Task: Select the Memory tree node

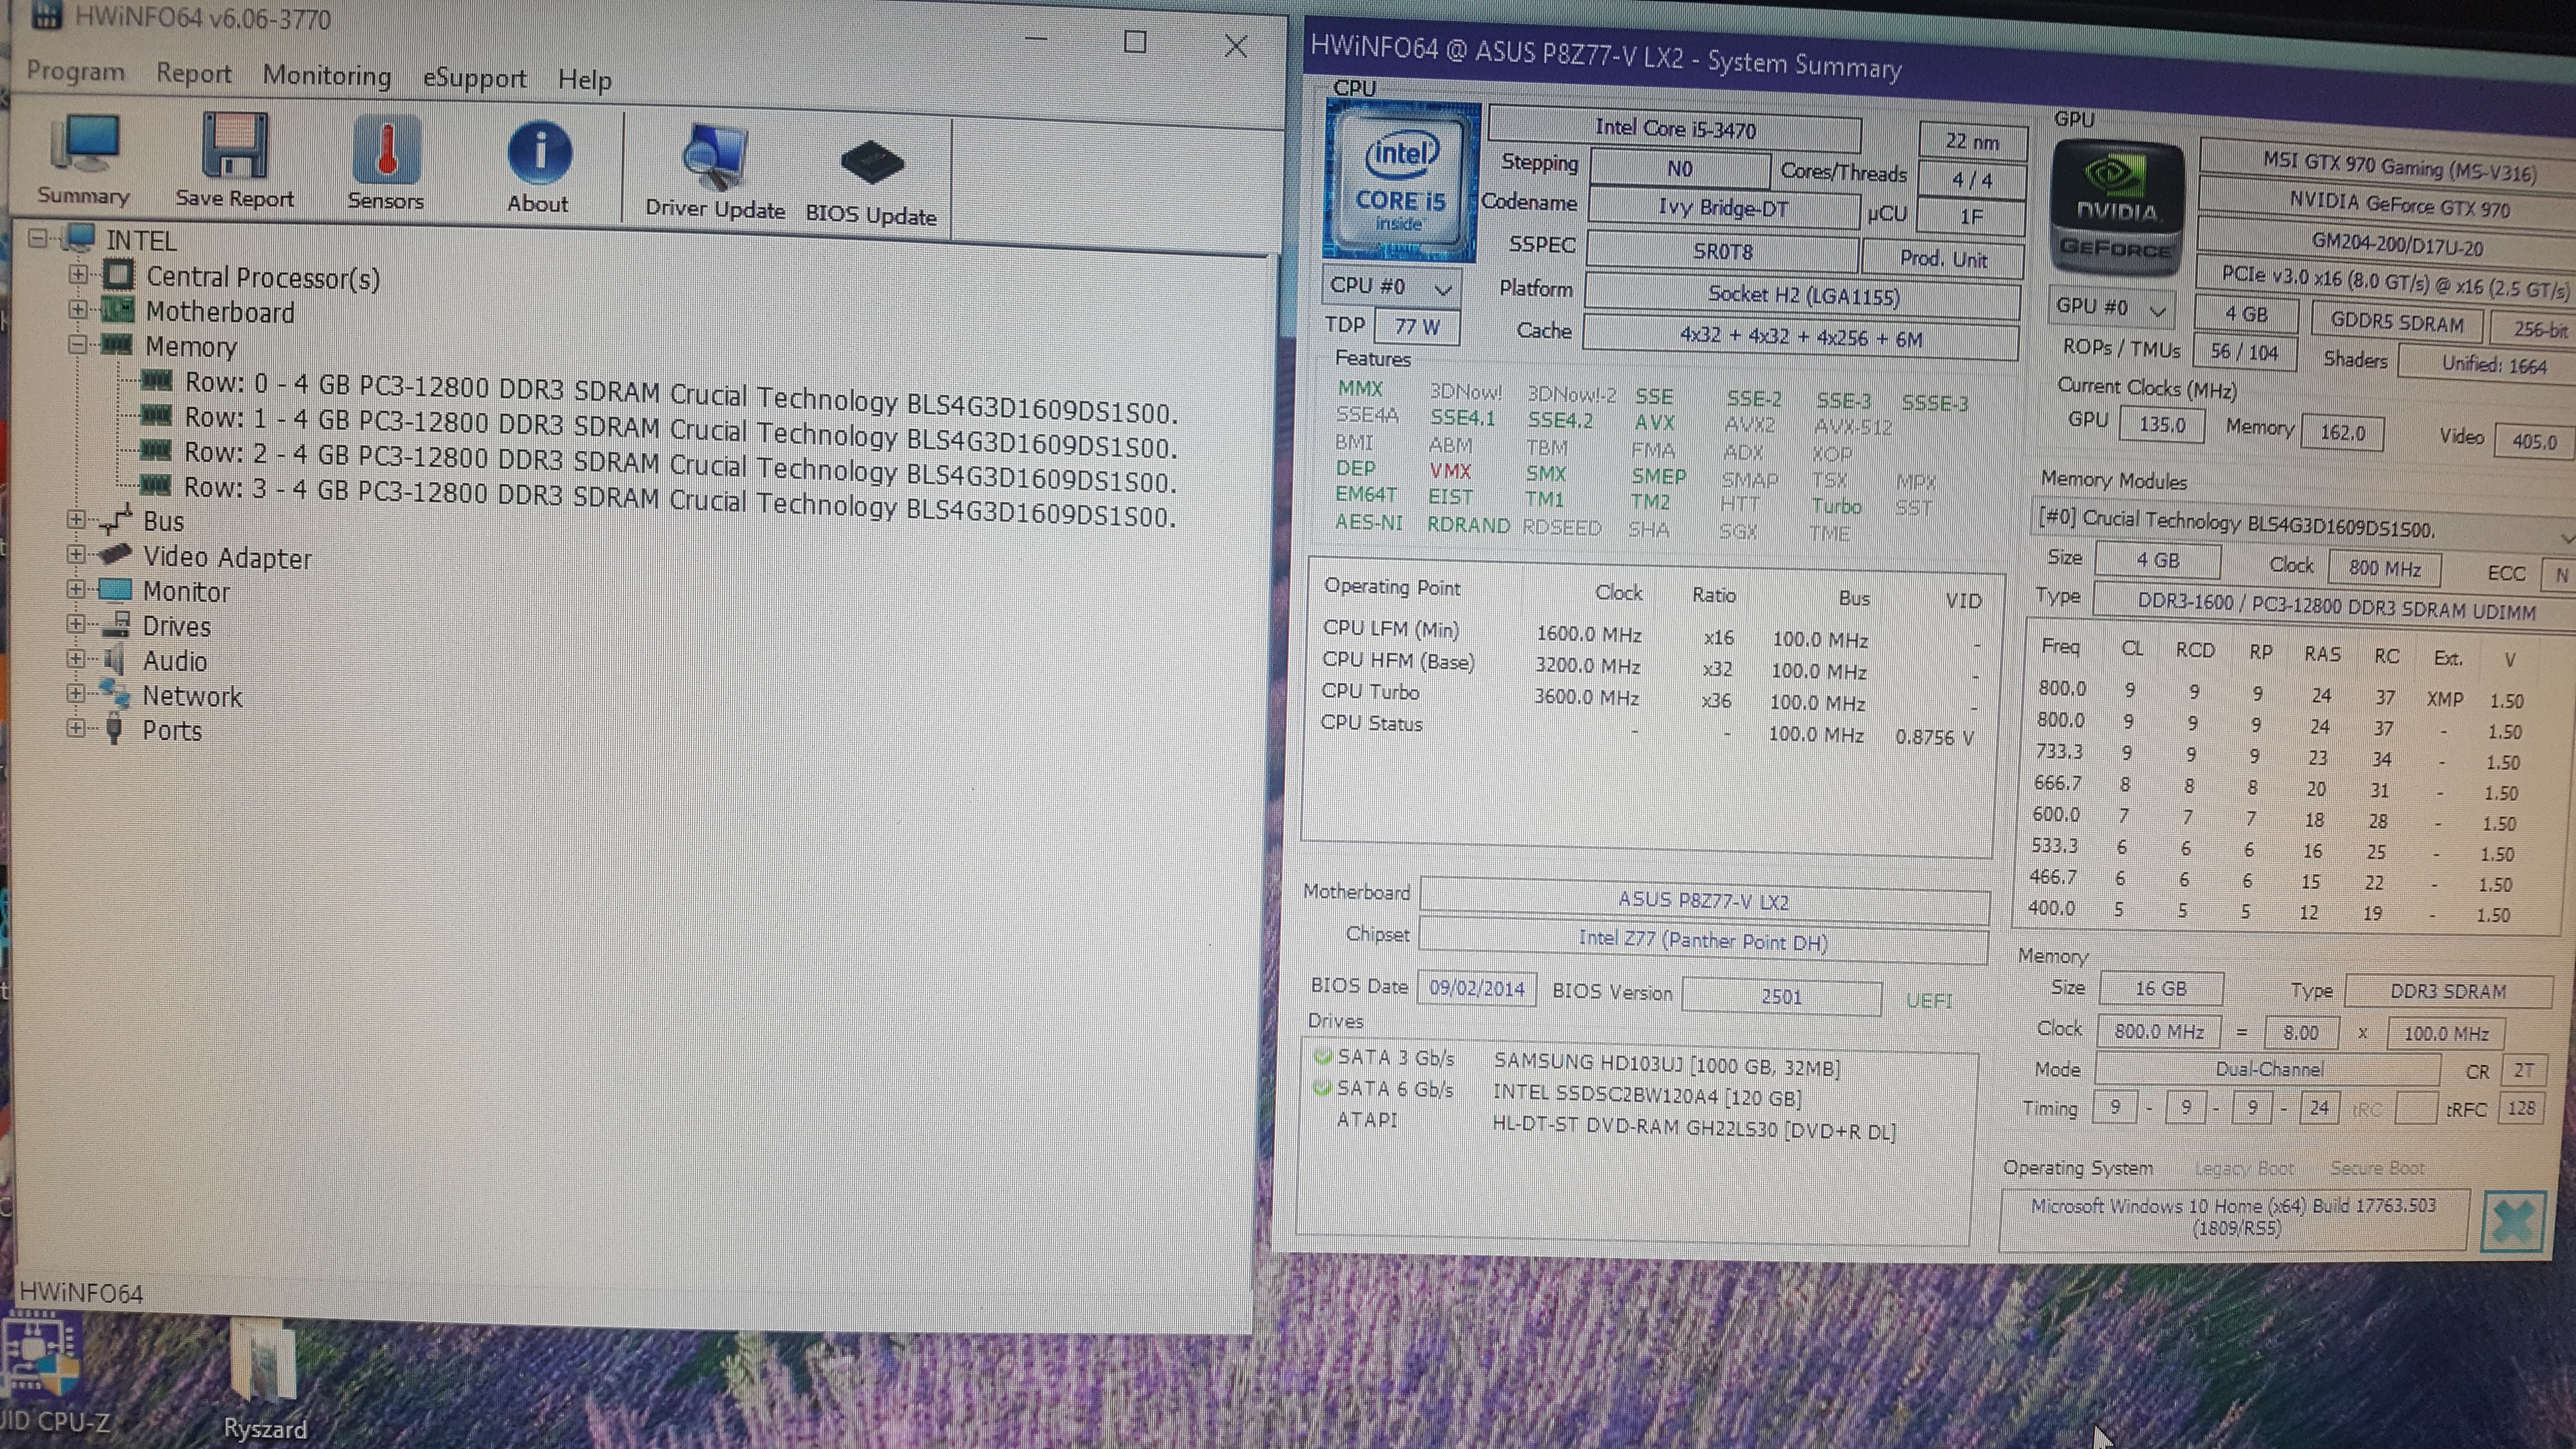Action: pyautogui.click(x=191, y=347)
